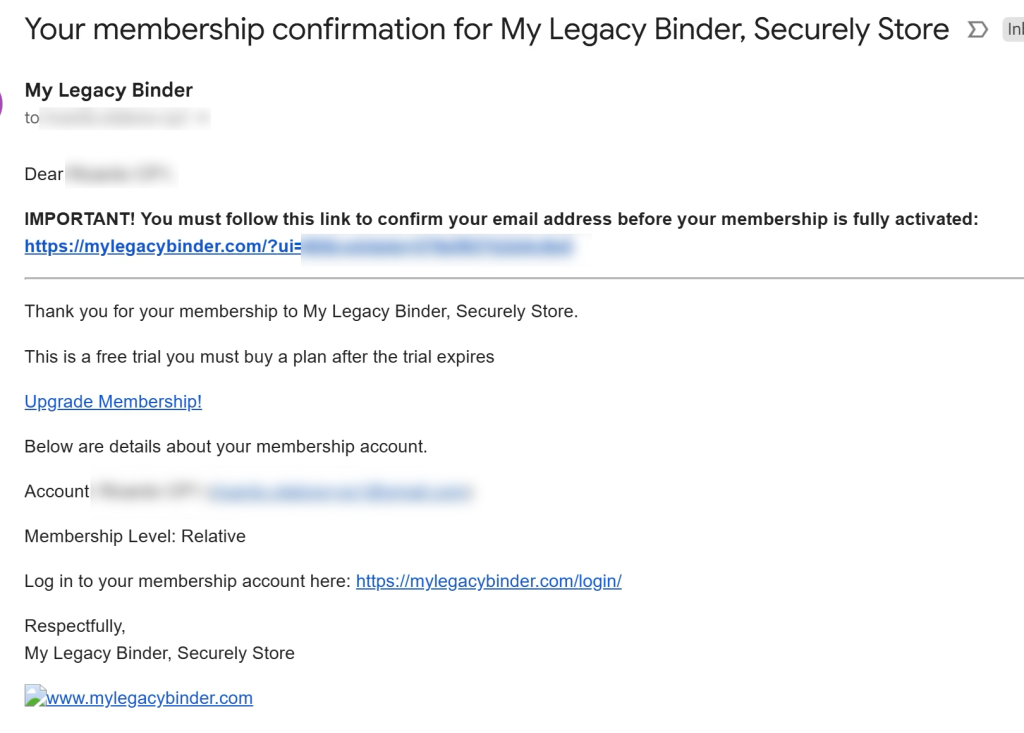Open the mylegacybinder.com/login/ link
1024x733 pixels.
pos(488,581)
